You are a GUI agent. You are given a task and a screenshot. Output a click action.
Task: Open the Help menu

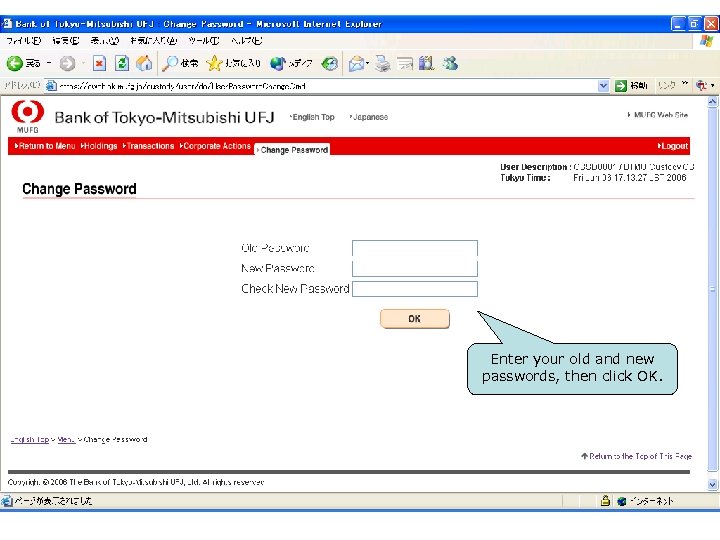pyautogui.click(x=247, y=41)
